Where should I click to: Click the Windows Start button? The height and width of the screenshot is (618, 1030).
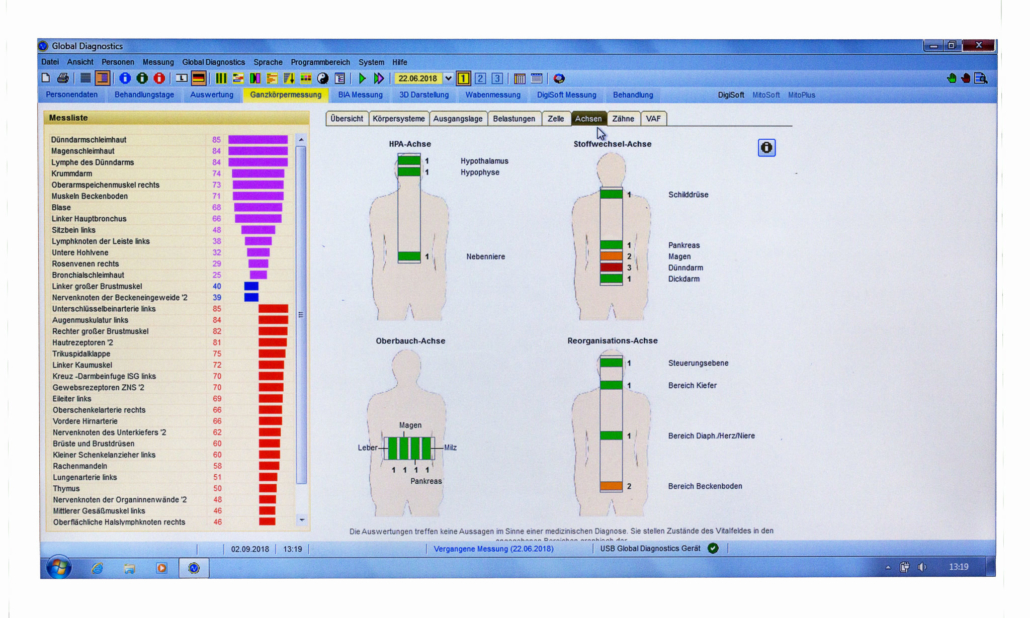coord(59,567)
